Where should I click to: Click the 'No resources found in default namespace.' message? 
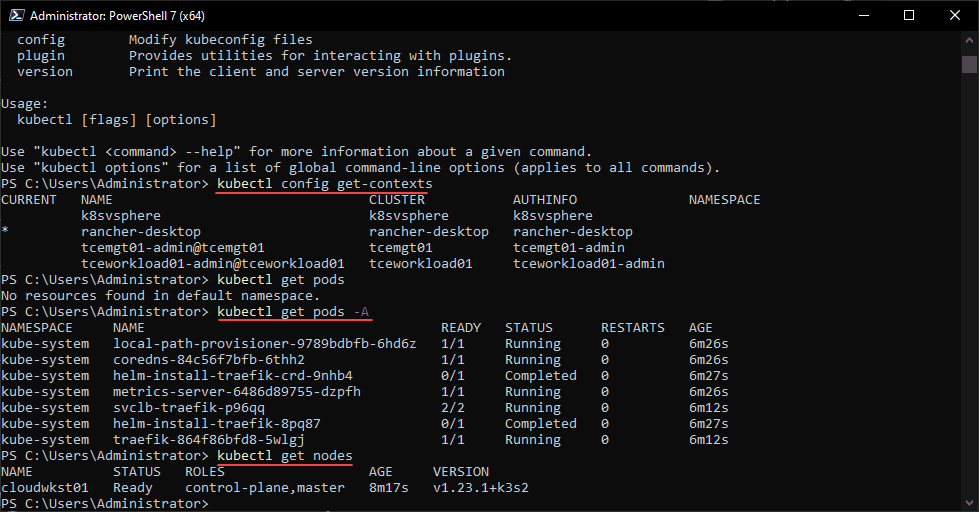[x=160, y=295]
